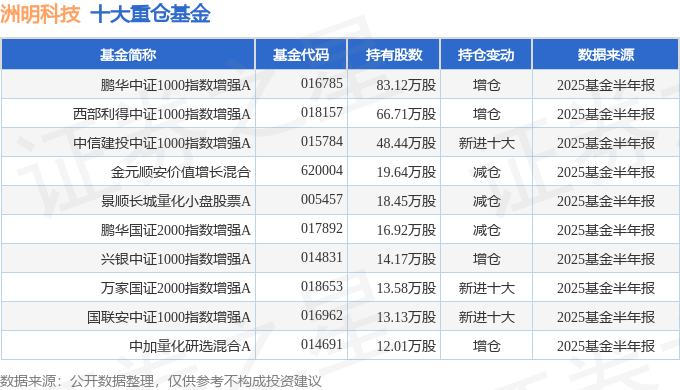Click fund name 中信建投中证1000指数增强A
This screenshot has height=390, width=680.
point(162,143)
